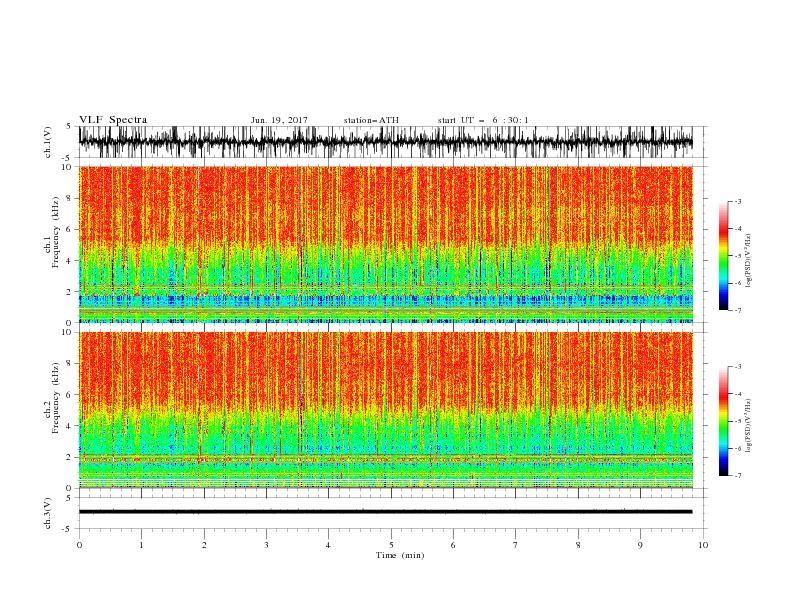Click the ch.2 "Frequency (kHz)" axis label

coord(56,398)
